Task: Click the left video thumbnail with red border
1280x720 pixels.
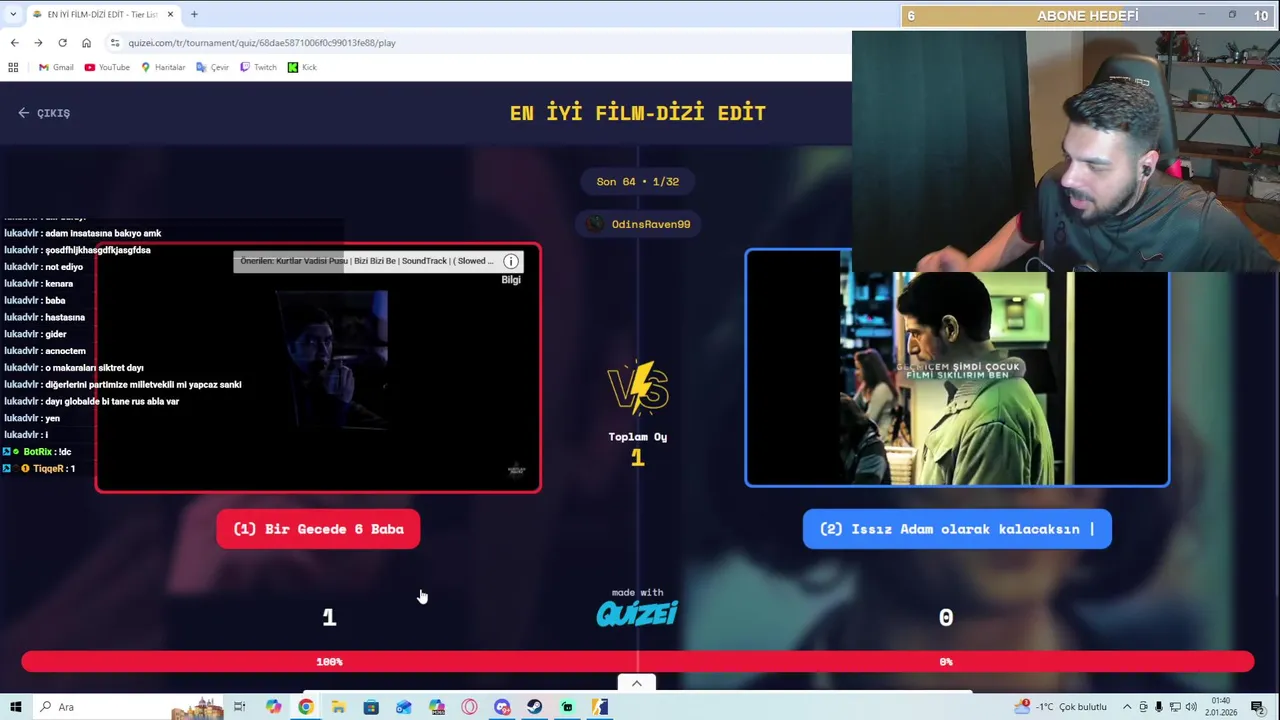Action: [318, 368]
